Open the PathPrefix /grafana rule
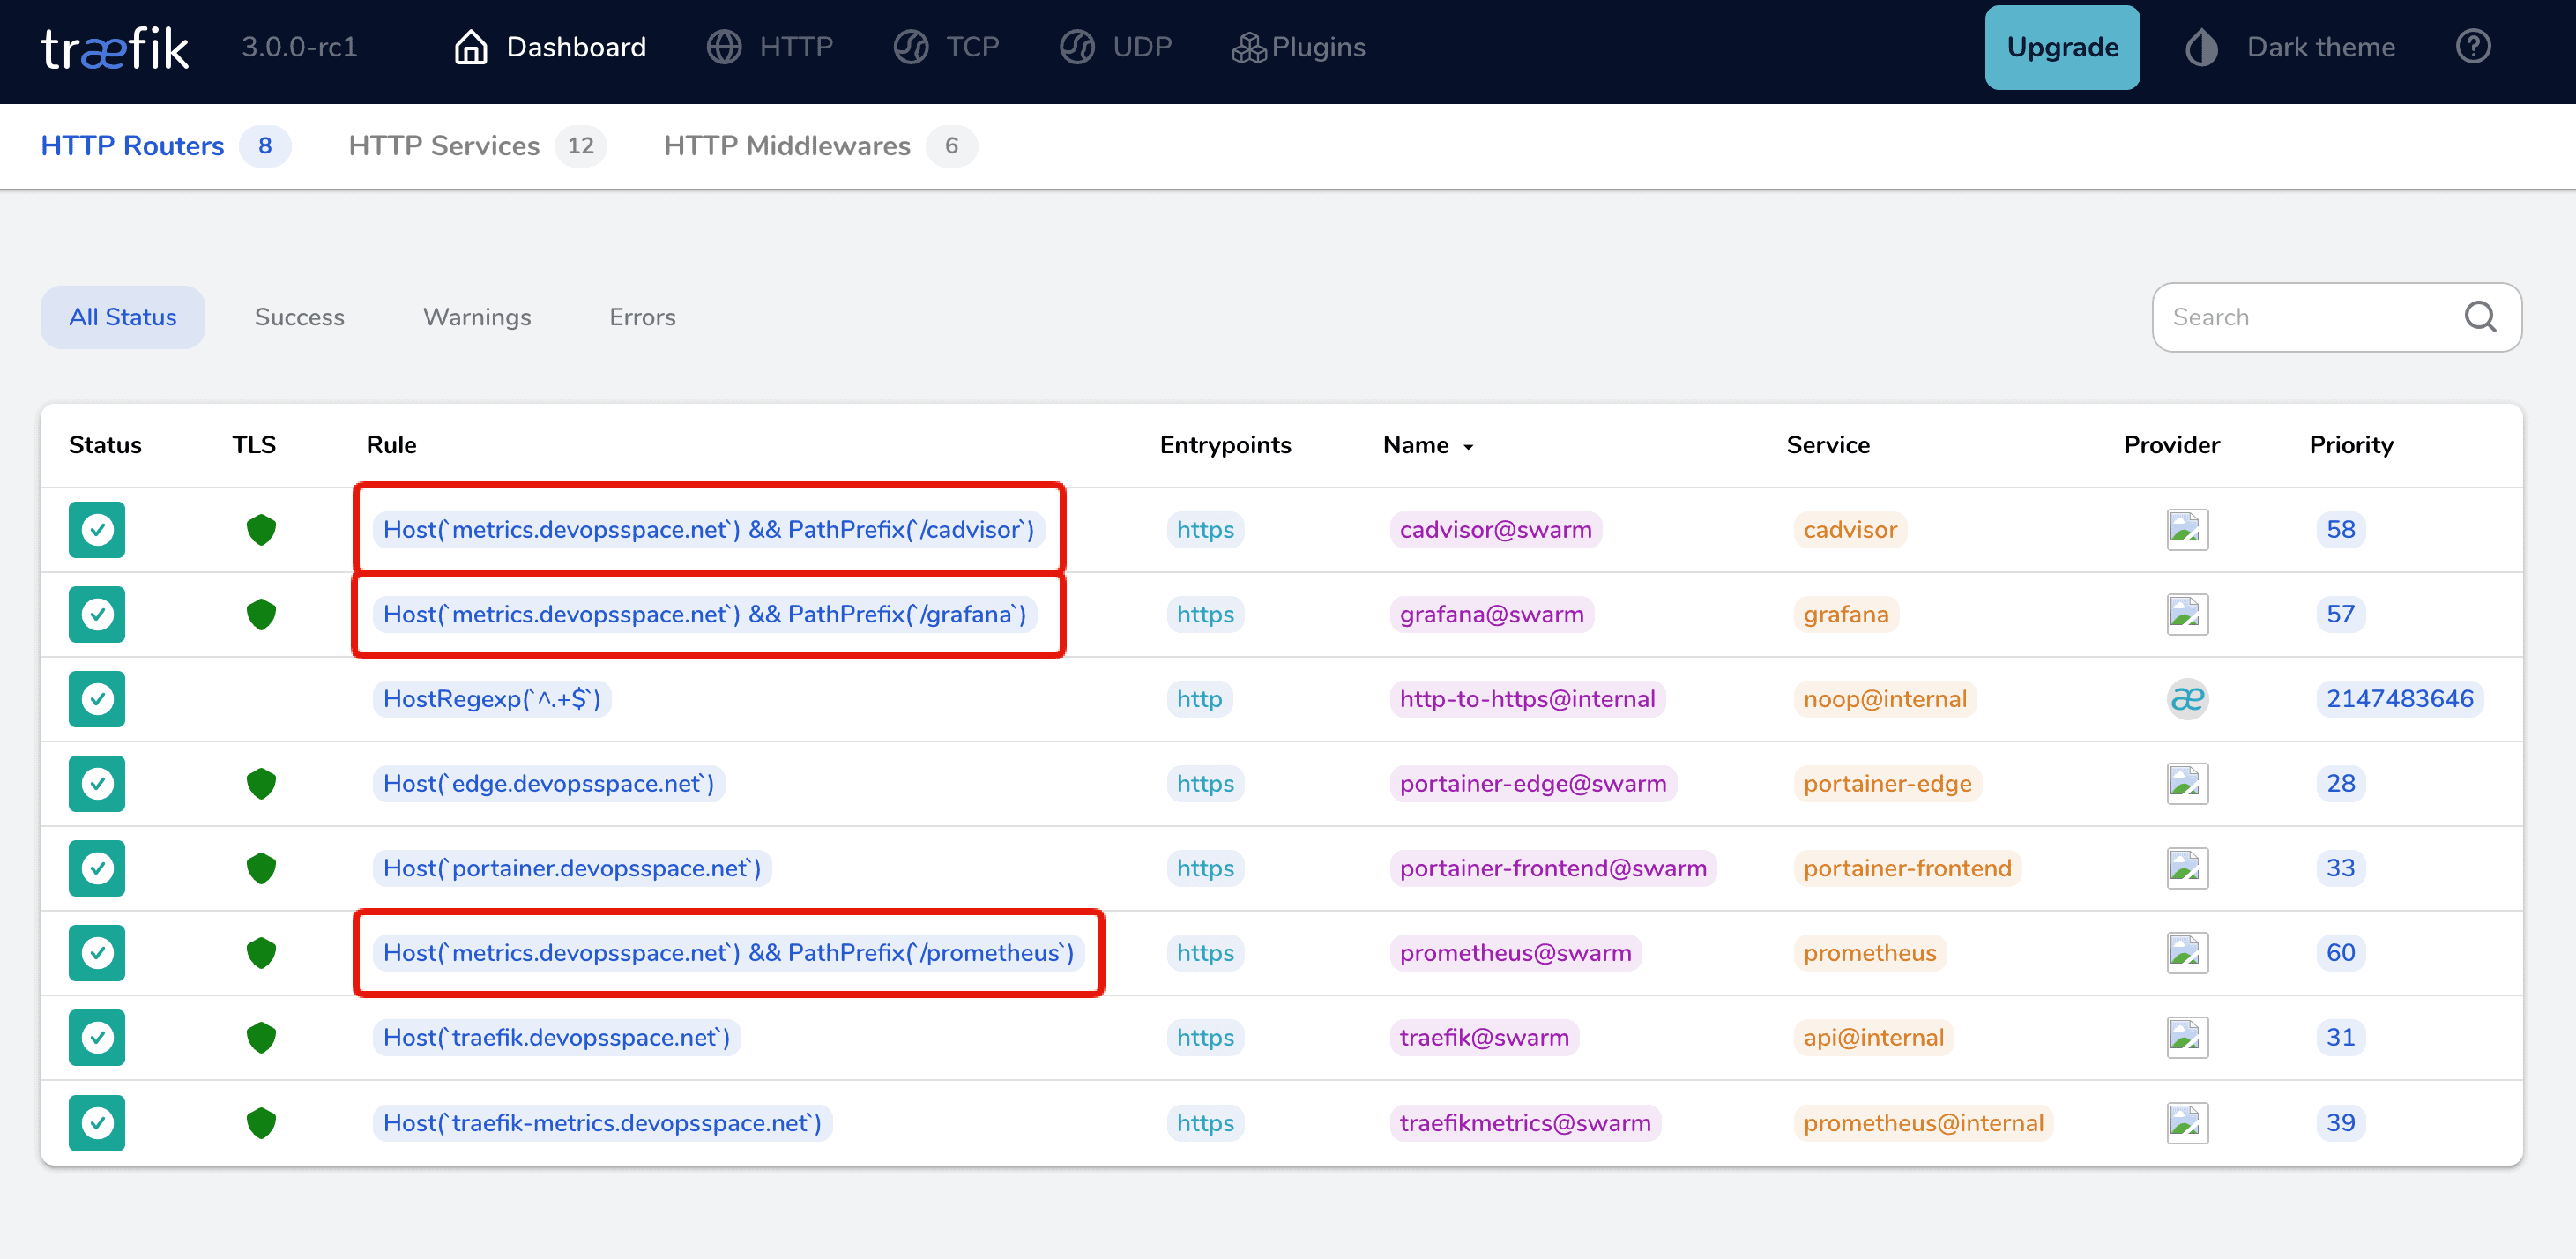2576x1259 pixels. [704, 614]
